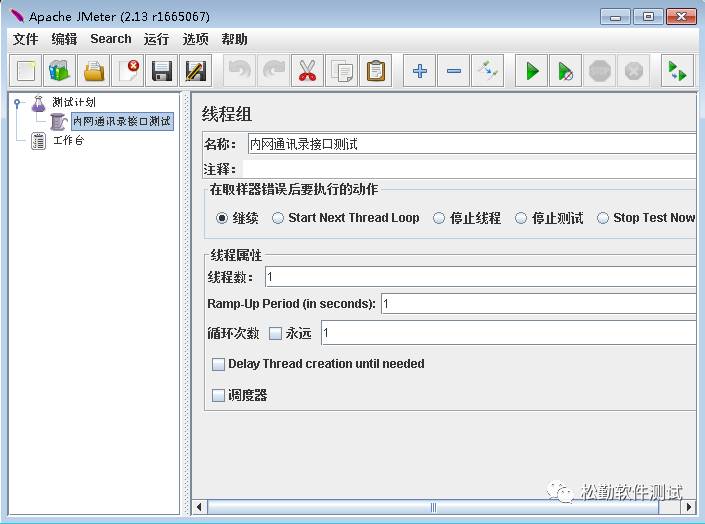
Task: Cut selection with the scissors icon
Action: click(x=308, y=71)
